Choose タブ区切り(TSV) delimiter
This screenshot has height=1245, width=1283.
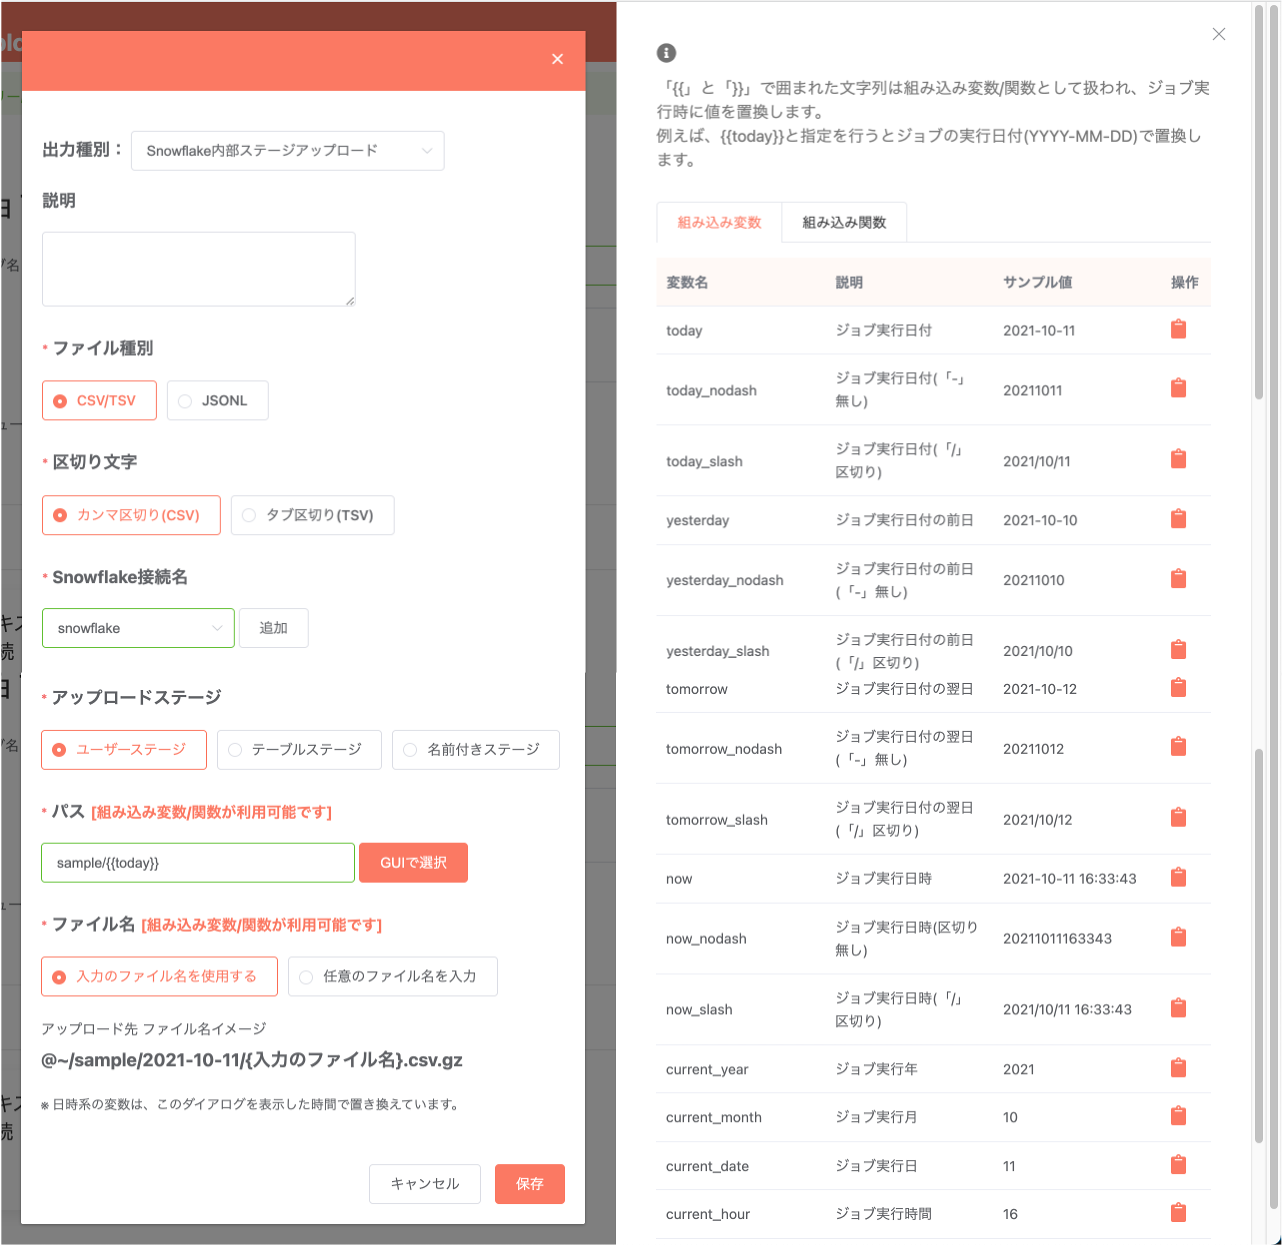click(312, 515)
